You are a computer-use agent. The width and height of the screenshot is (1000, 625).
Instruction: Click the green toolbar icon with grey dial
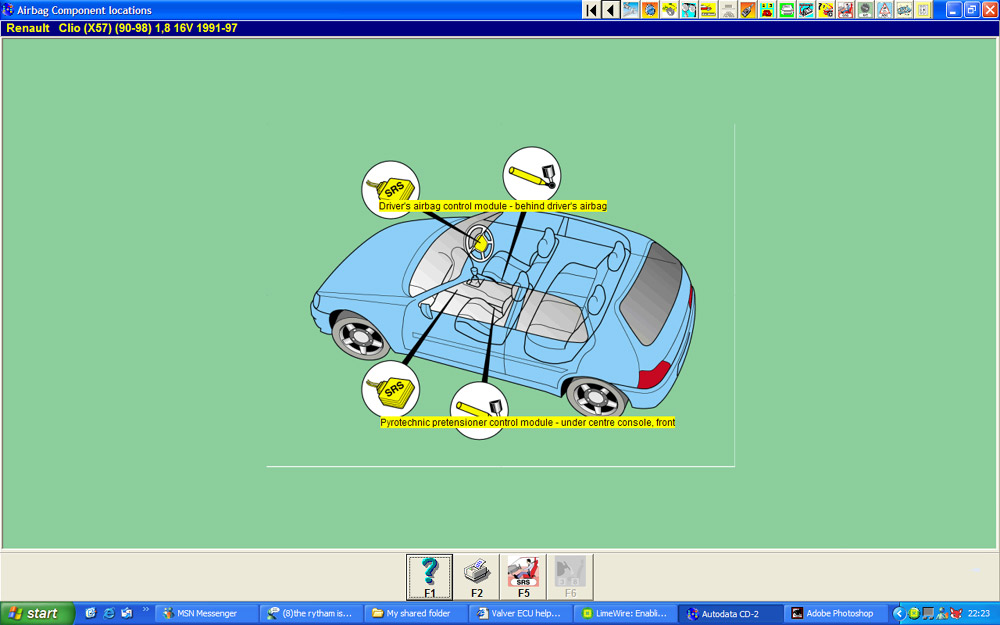point(865,10)
